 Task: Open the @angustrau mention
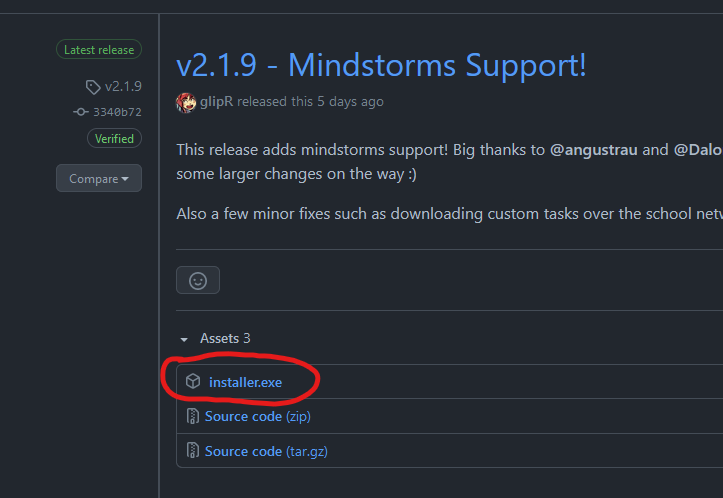(x=593, y=150)
